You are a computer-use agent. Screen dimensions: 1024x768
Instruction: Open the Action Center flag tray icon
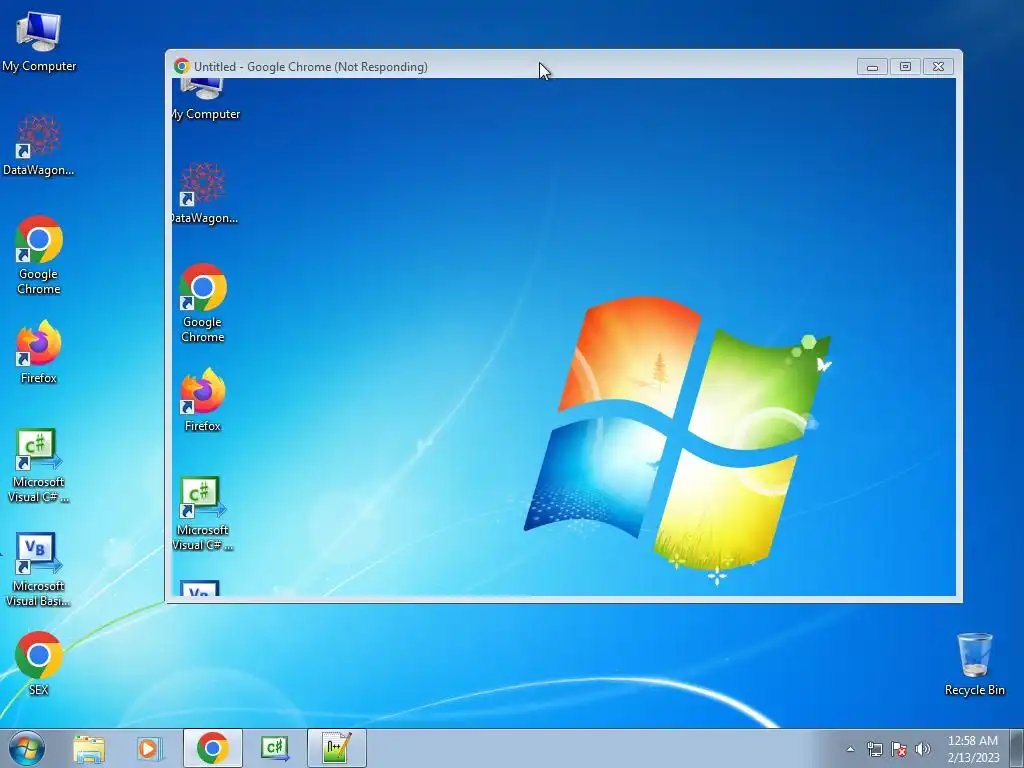899,749
